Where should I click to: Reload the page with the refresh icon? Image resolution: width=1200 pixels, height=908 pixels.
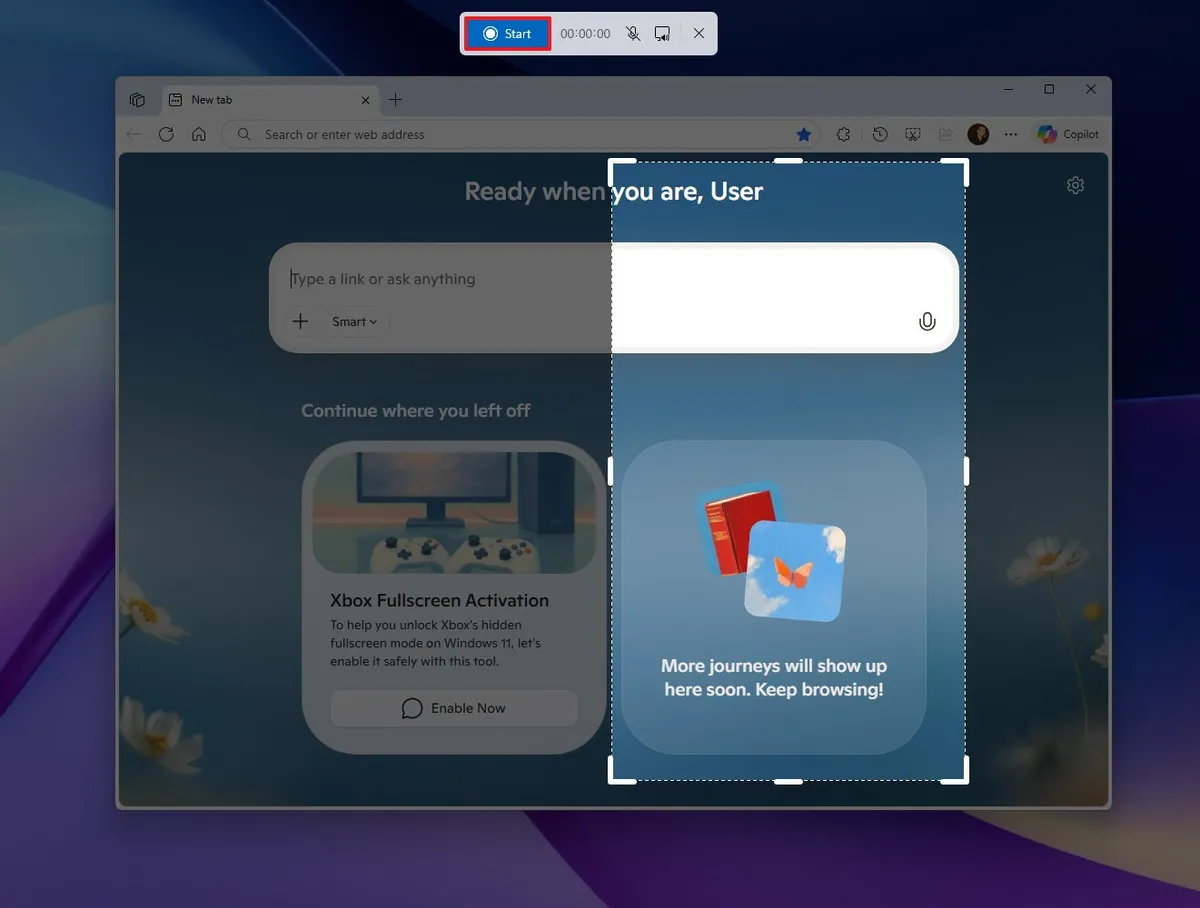click(166, 134)
